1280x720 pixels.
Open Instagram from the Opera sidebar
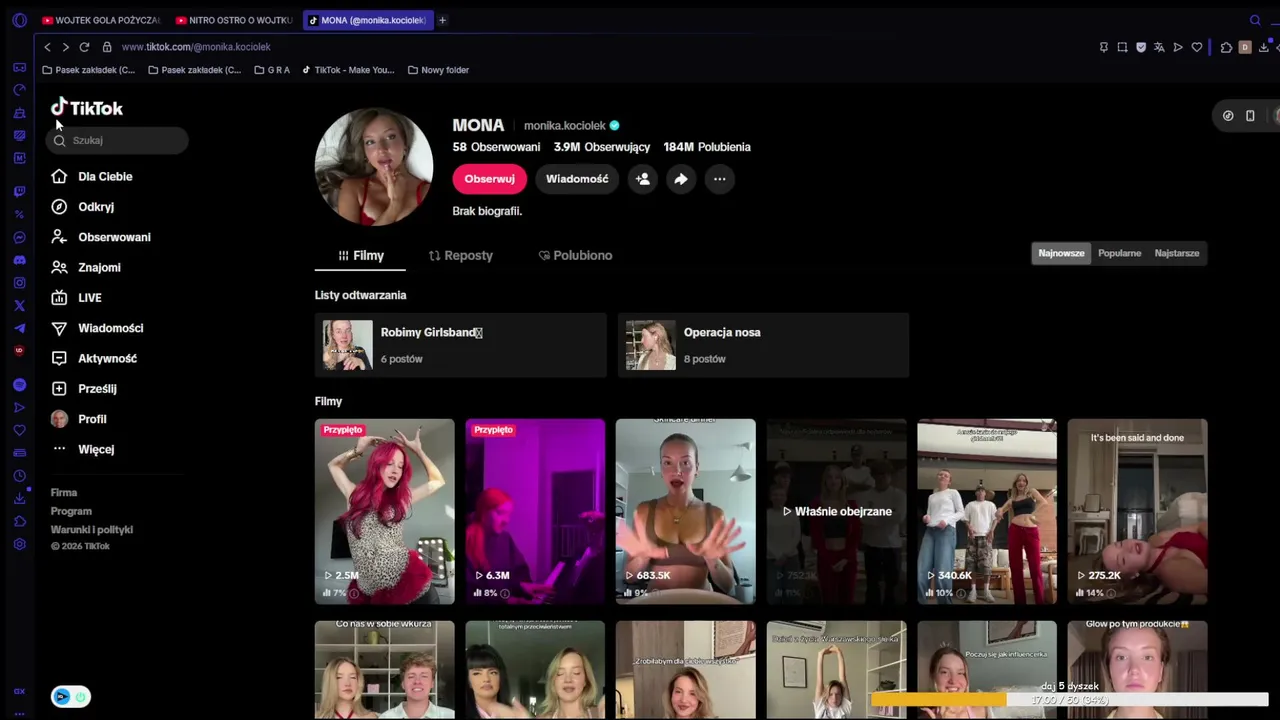click(19, 283)
